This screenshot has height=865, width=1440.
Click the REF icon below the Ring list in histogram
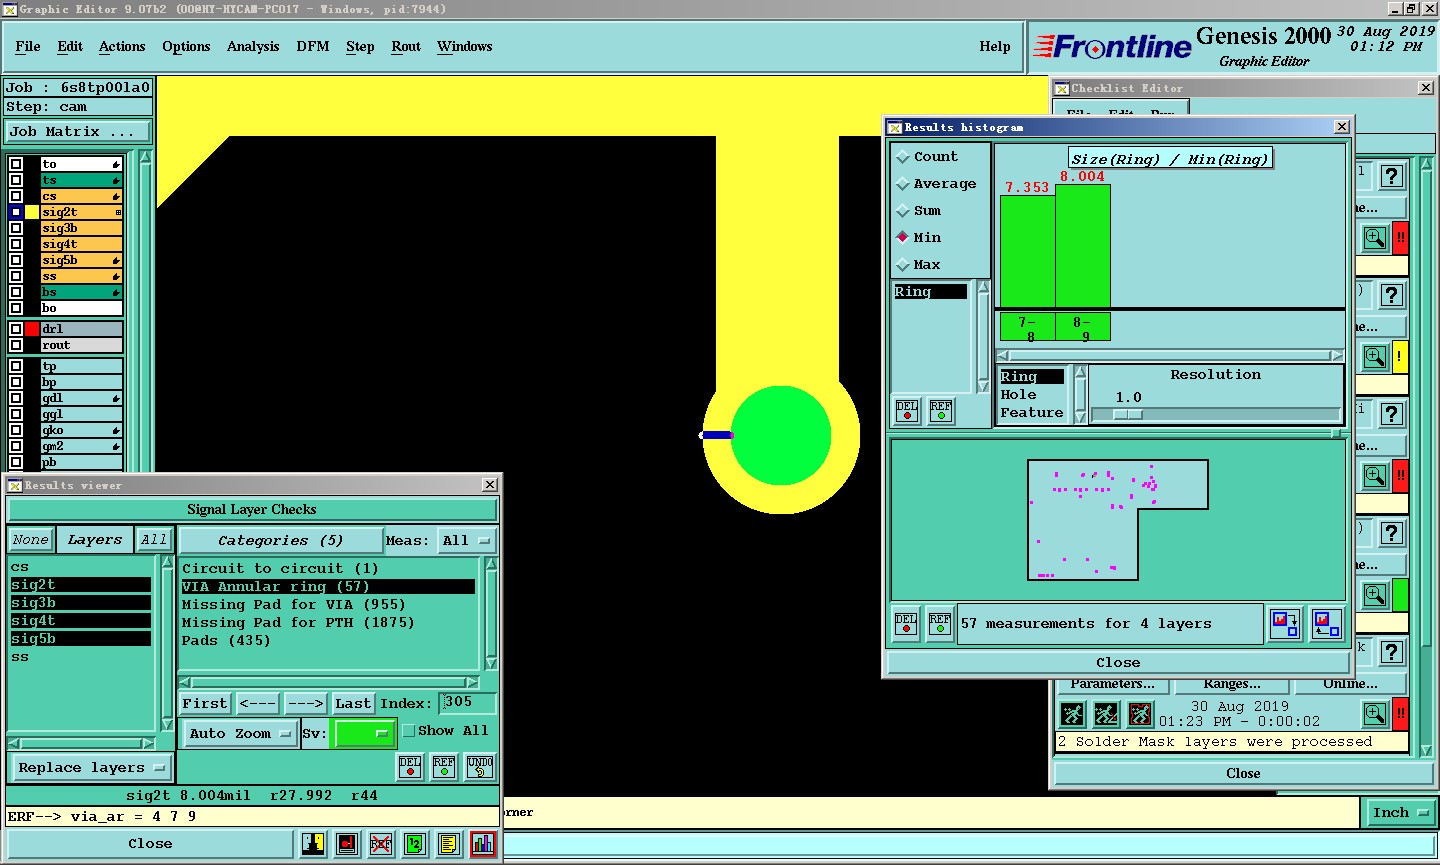pyautogui.click(x=941, y=410)
